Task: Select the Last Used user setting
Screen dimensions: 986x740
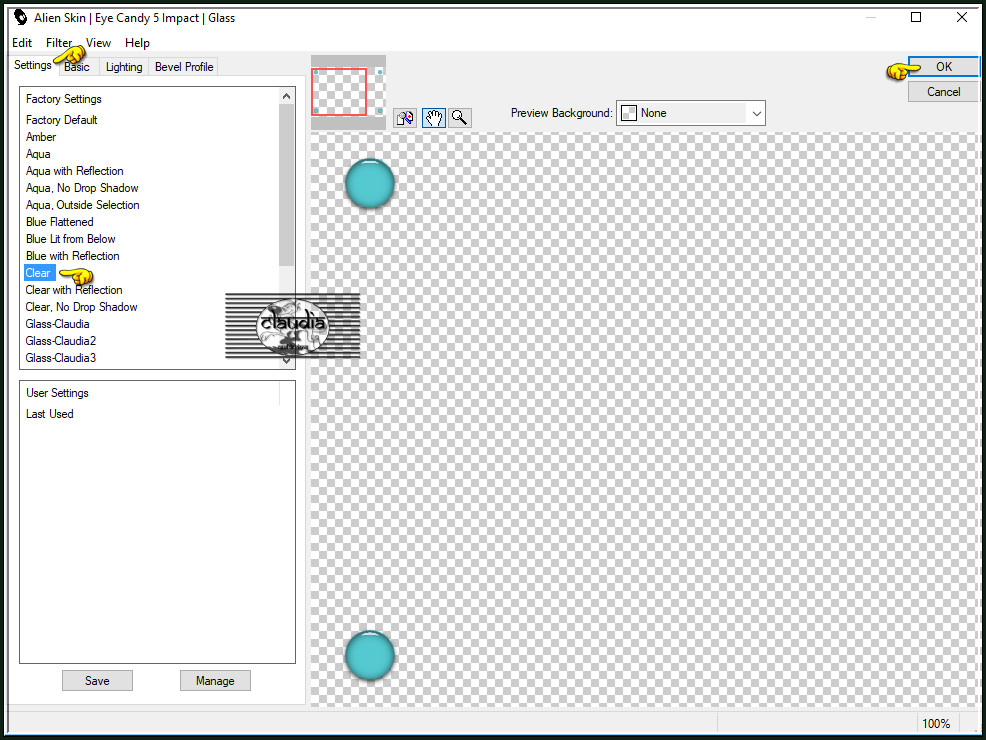Action: coord(50,414)
